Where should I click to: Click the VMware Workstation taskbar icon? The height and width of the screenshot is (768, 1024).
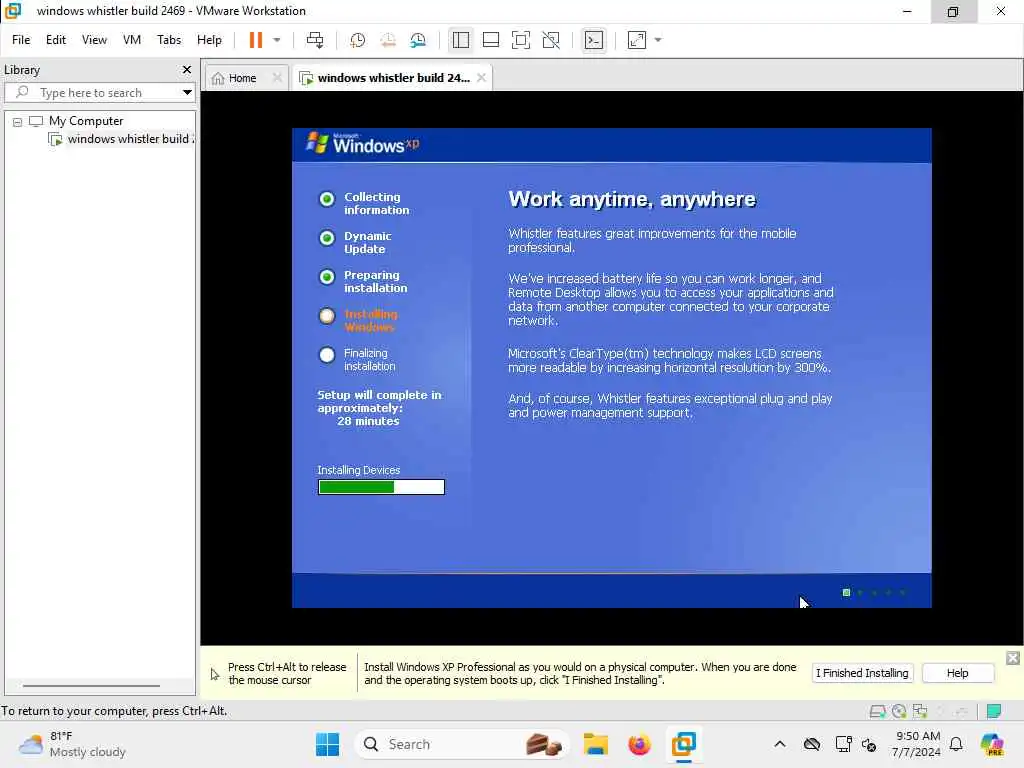(683, 744)
